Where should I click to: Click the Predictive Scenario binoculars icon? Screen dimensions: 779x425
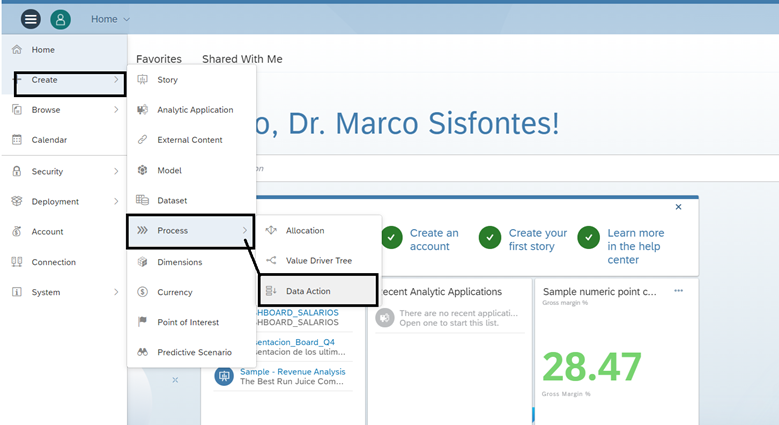pyautogui.click(x=143, y=352)
